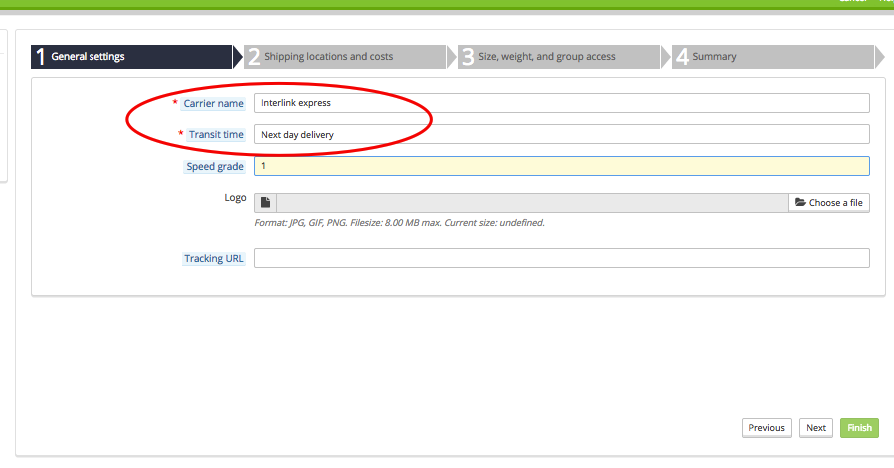Viewport: 894px width, 468px height.
Task: Click the Carrier name label
Action: [213, 104]
